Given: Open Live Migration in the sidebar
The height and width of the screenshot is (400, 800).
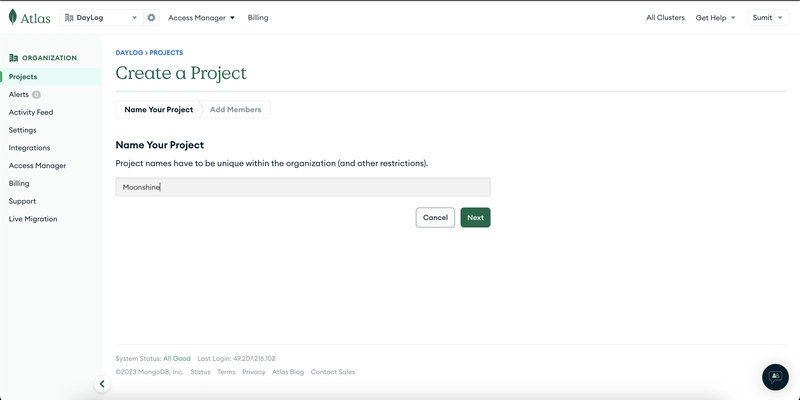Looking at the screenshot, I should 33,219.
